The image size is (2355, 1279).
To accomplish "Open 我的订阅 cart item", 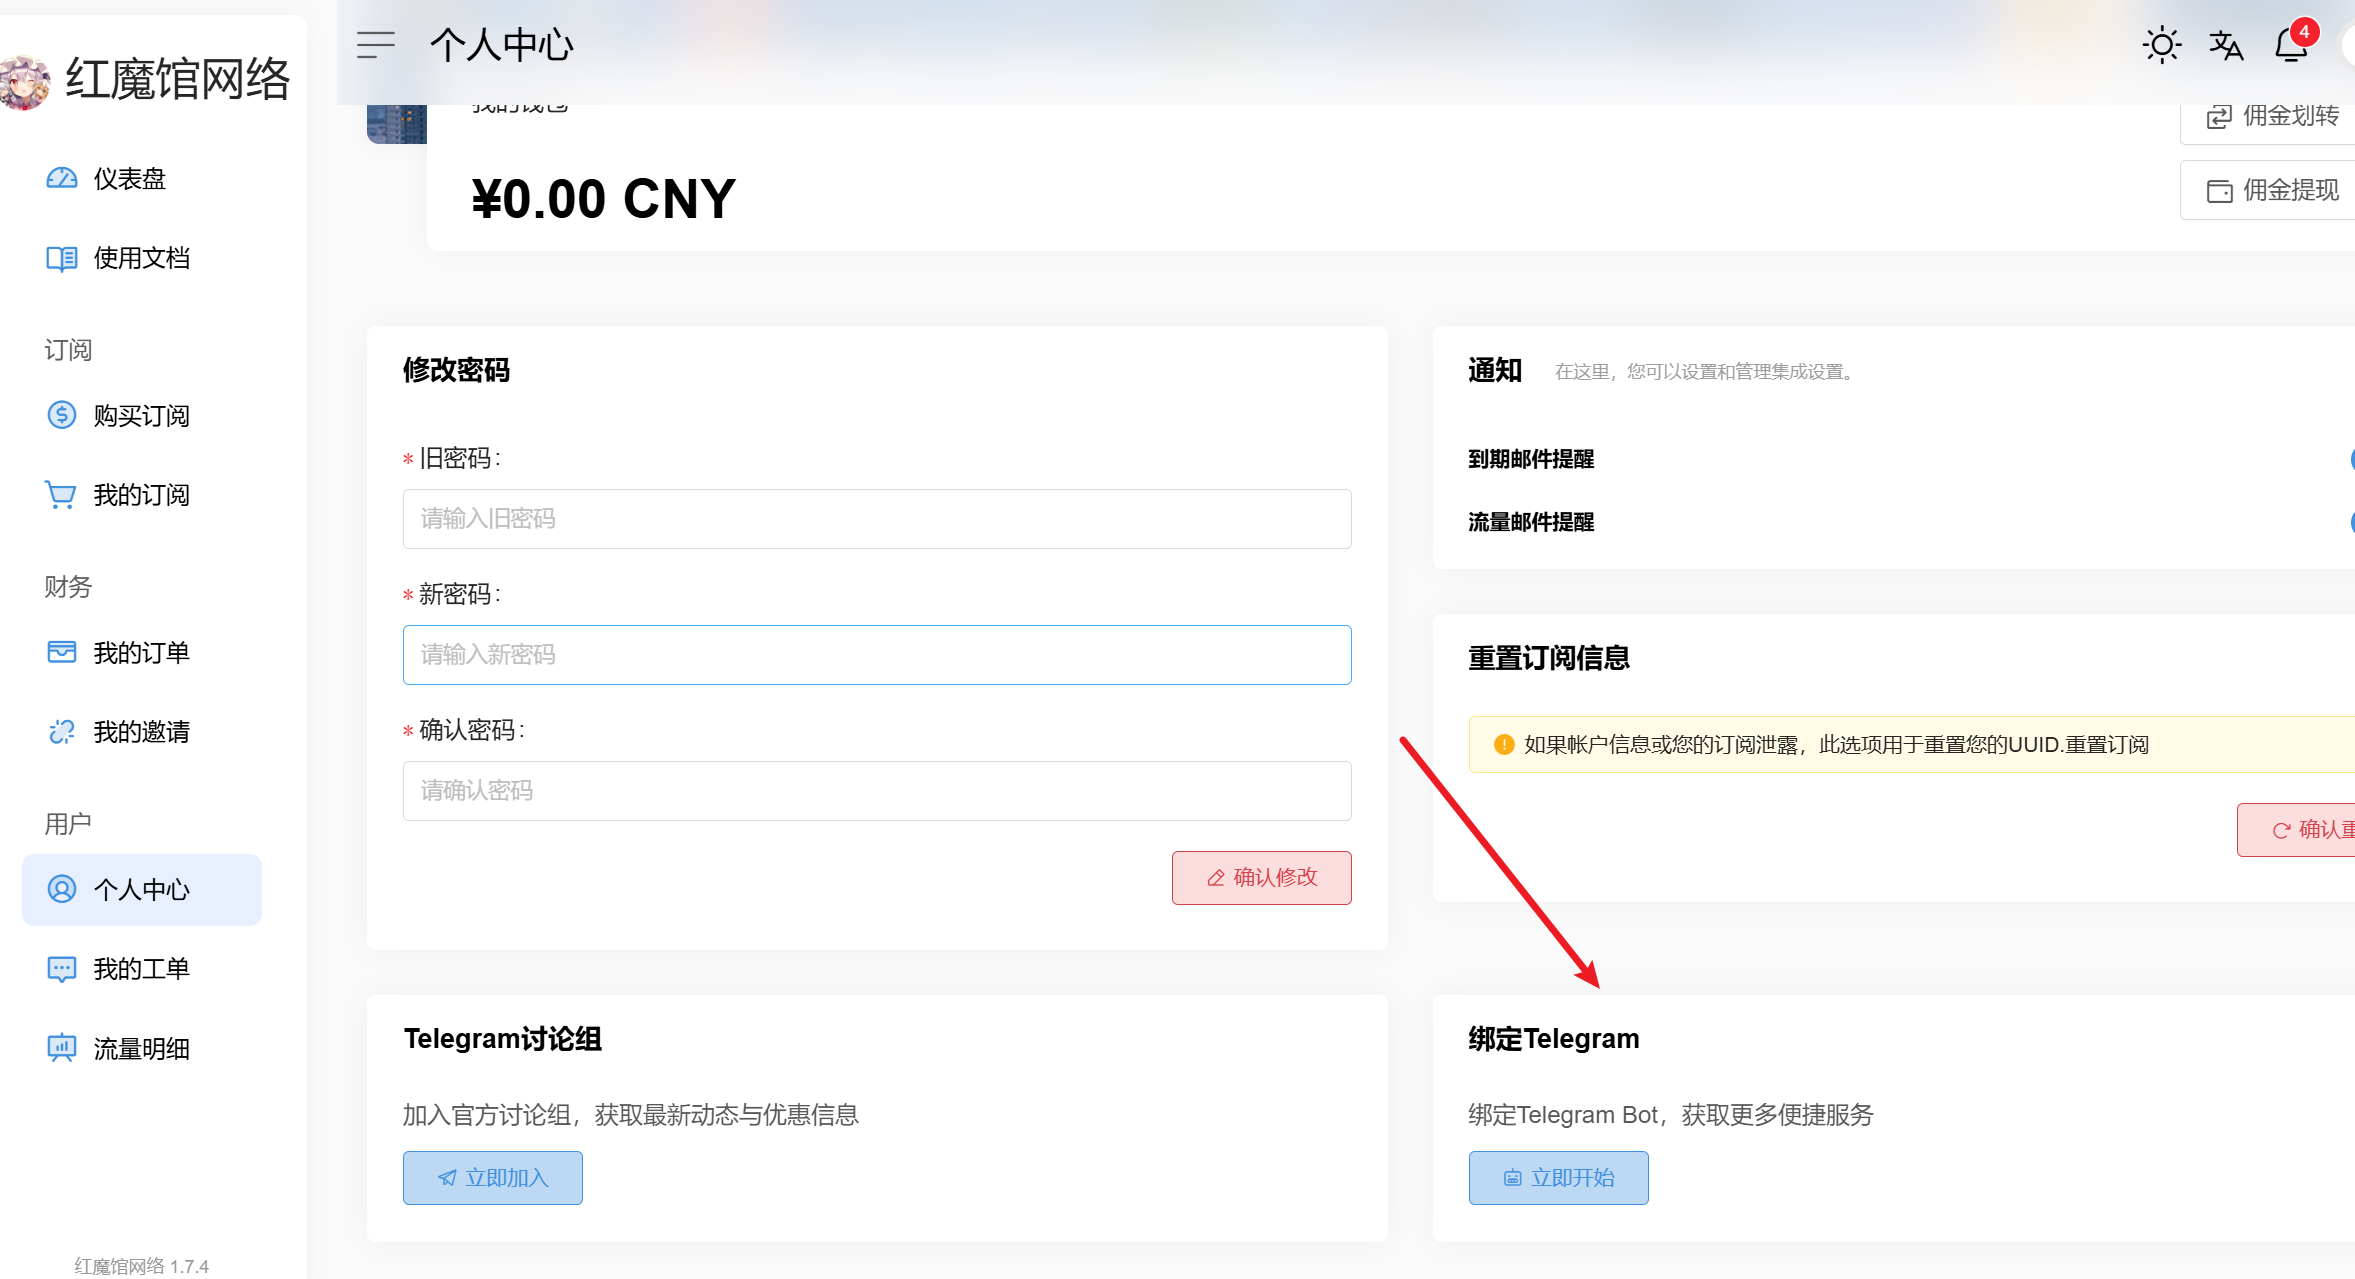I will coord(141,495).
